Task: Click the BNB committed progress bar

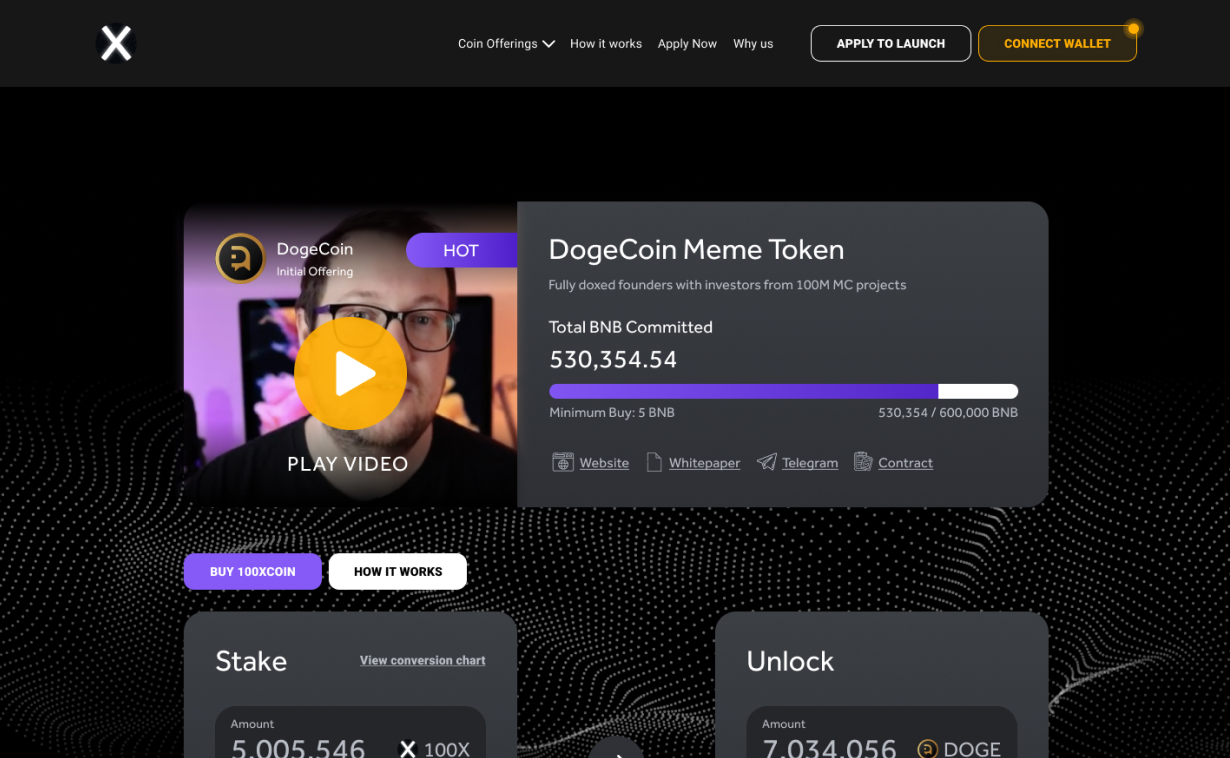Action: tap(784, 391)
